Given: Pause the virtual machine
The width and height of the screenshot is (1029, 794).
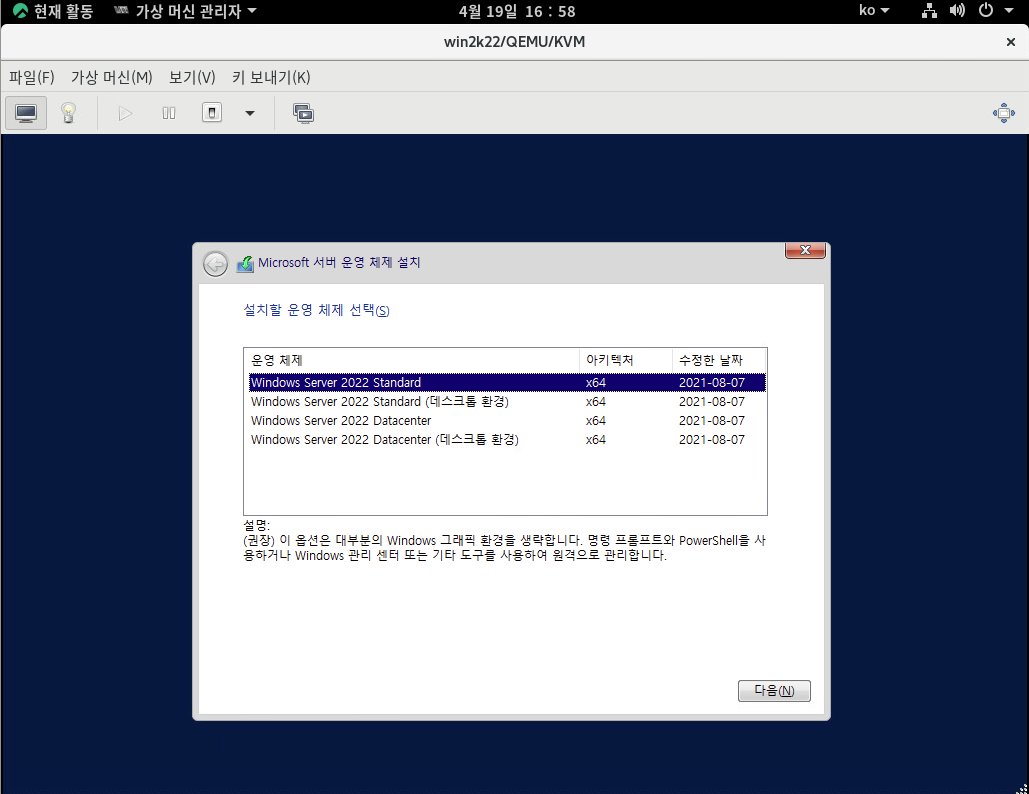Looking at the screenshot, I should point(169,114).
